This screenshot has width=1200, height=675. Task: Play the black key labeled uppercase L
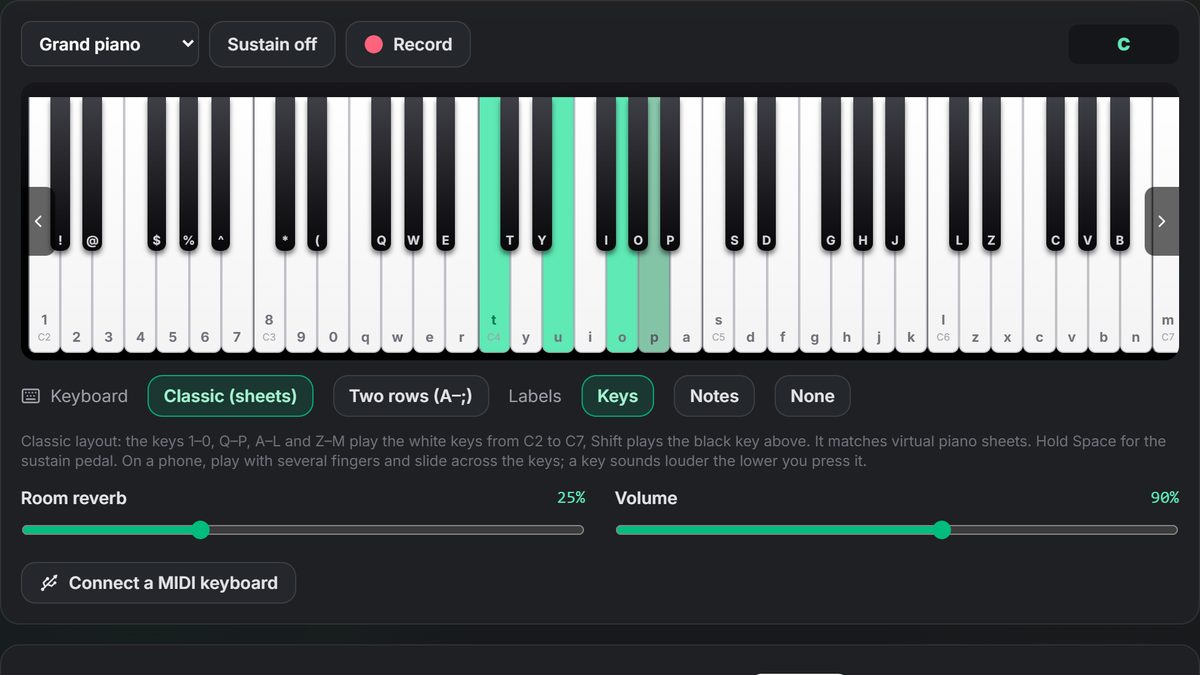(959, 175)
